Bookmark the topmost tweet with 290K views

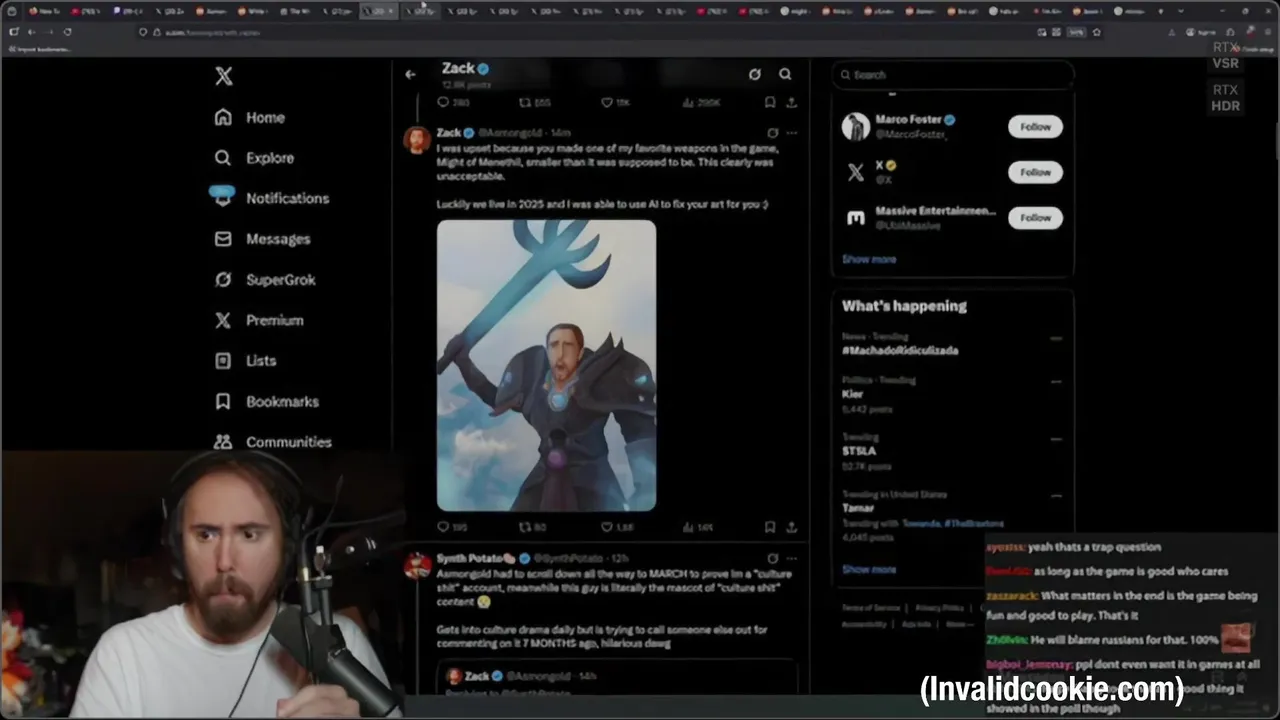(770, 102)
